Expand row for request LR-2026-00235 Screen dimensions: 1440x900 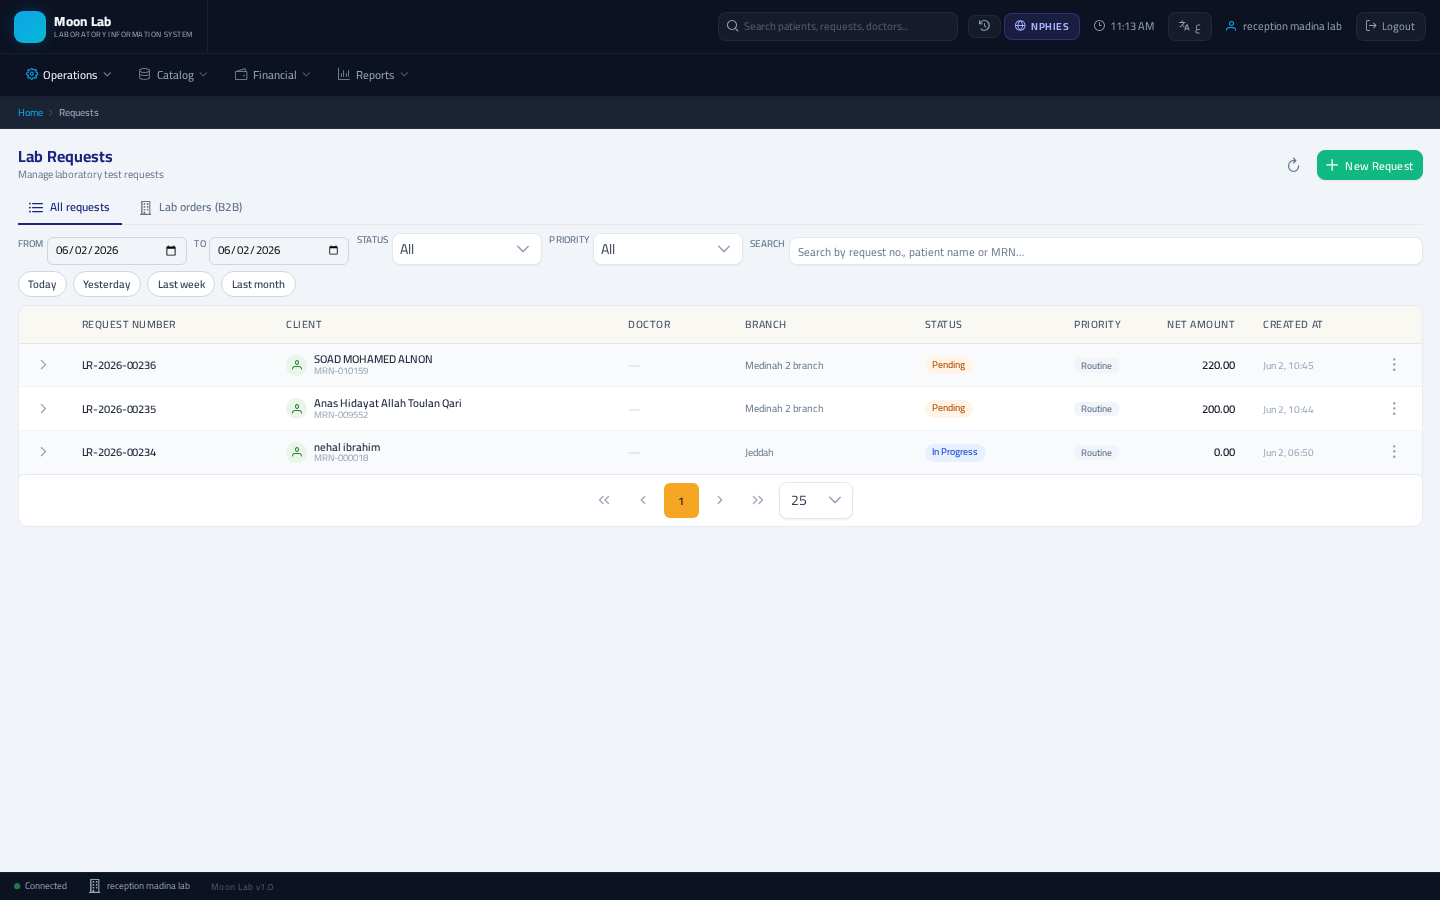43,409
